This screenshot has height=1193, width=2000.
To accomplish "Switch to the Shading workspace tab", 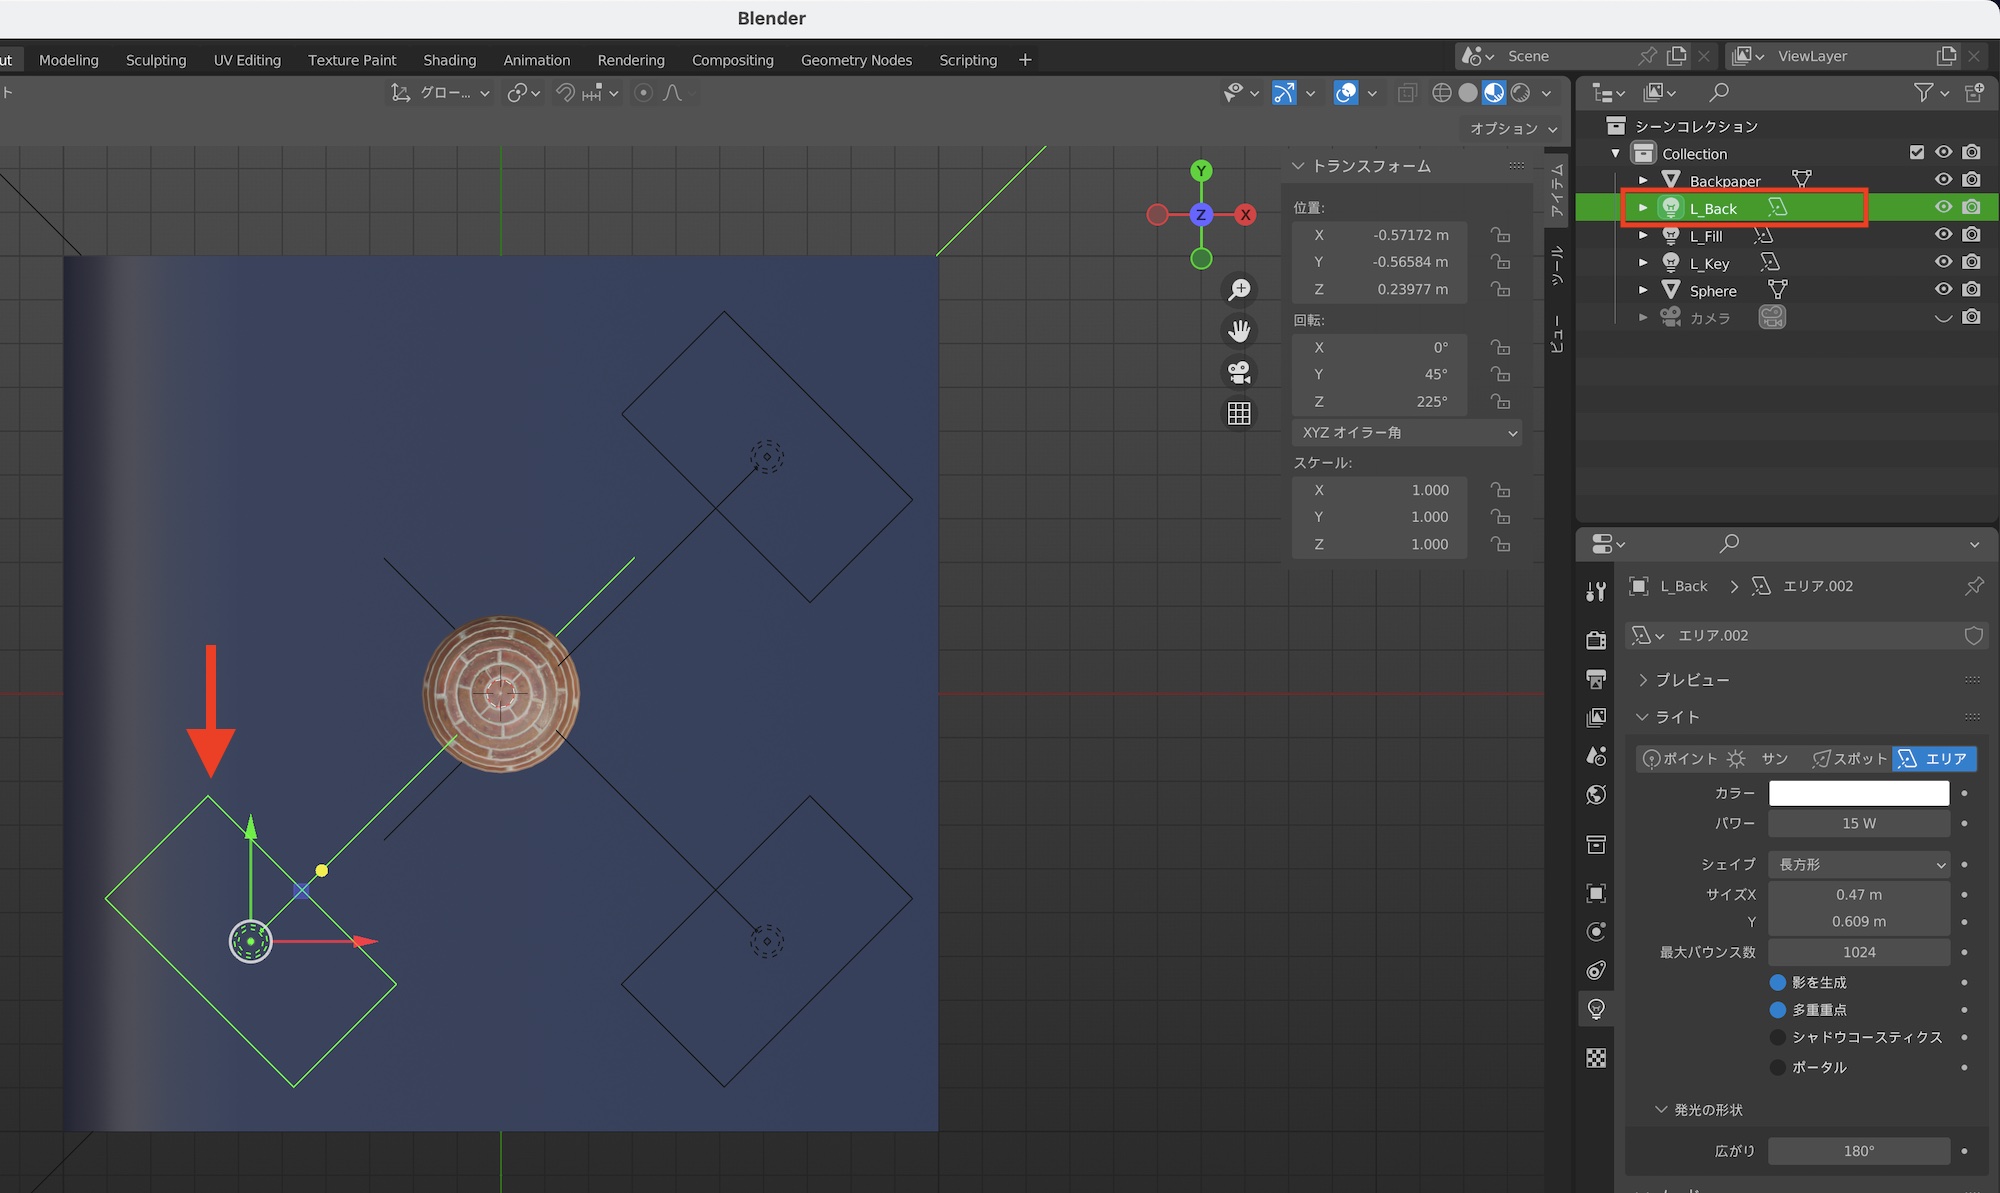I will click(449, 60).
